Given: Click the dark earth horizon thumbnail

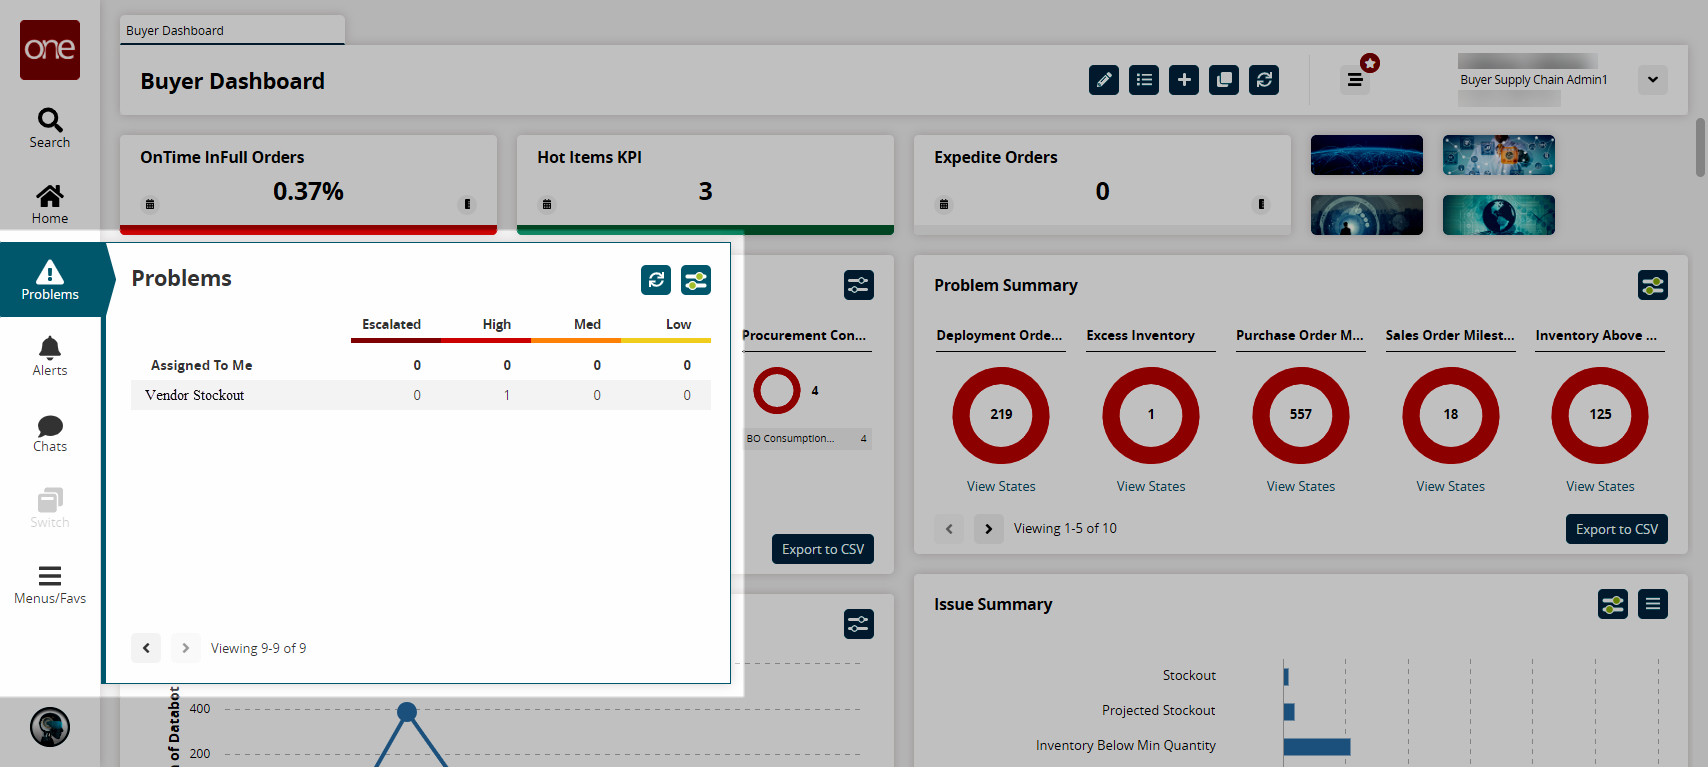Looking at the screenshot, I should (1367, 155).
